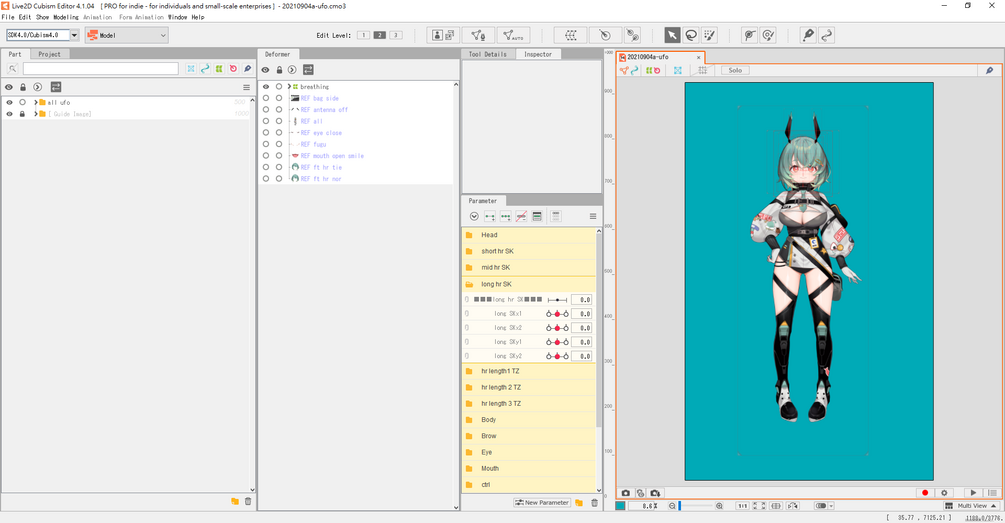The width and height of the screenshot is (1005, 523).
Task: Click the long SXx1 parameter slider
Action: click(557, 314)
